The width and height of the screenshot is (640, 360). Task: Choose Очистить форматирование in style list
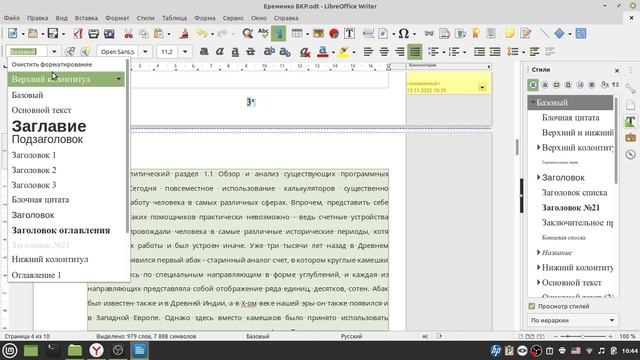pos(52,64)
